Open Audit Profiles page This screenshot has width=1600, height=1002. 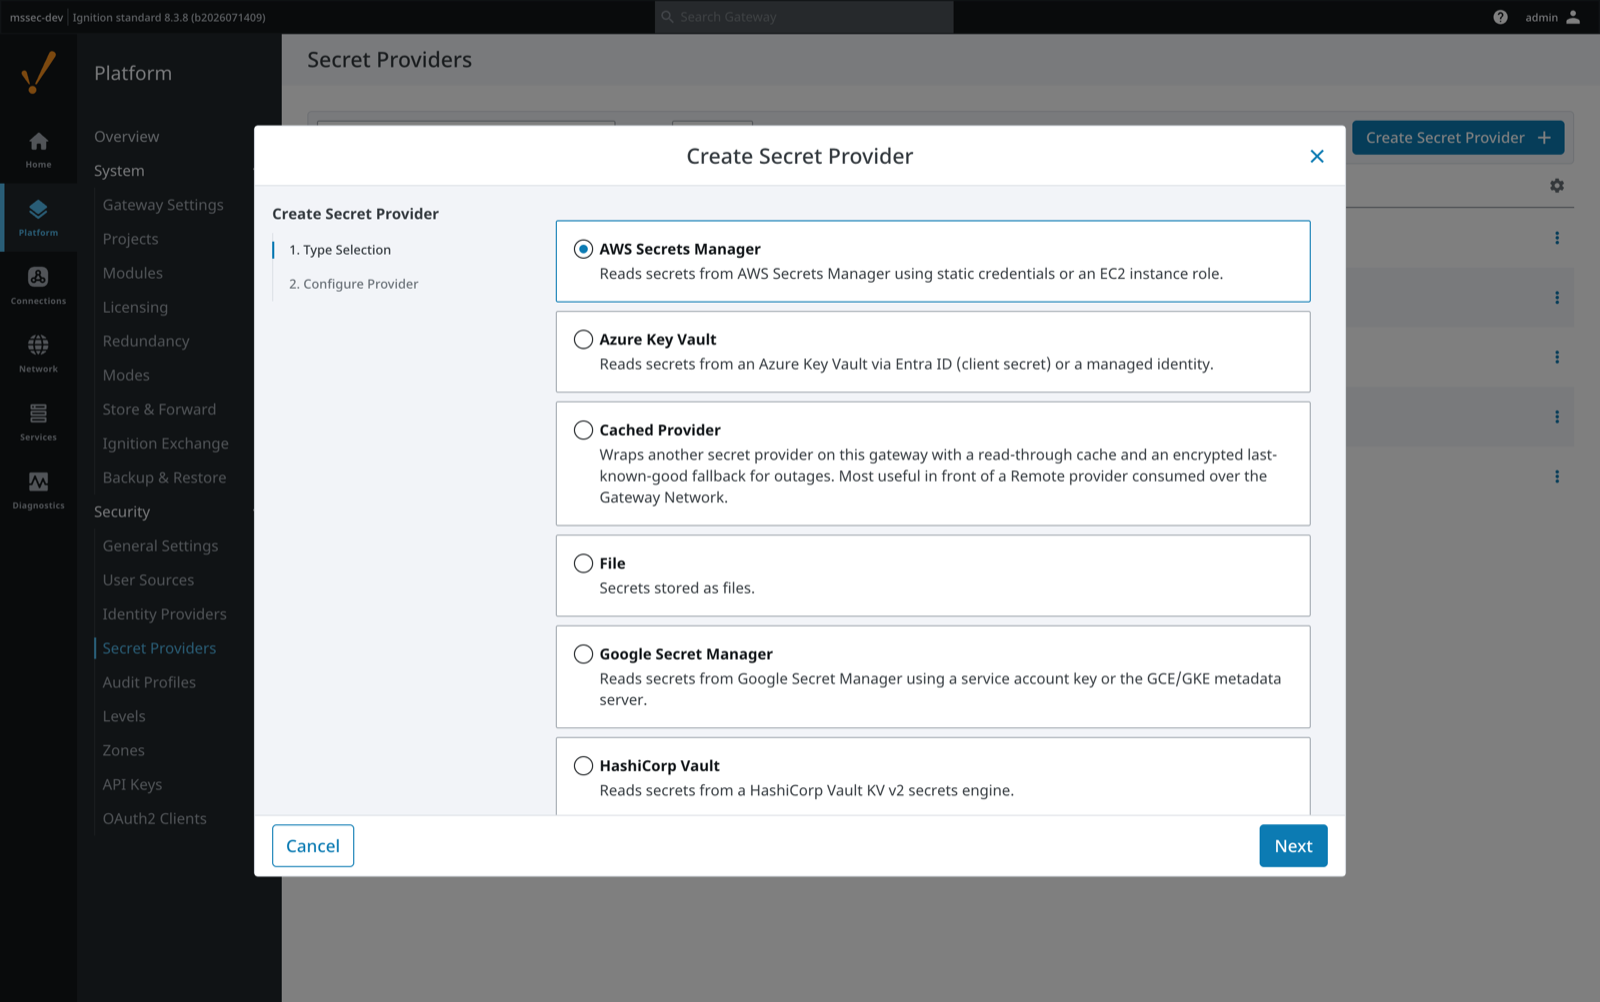coord(149,682)
